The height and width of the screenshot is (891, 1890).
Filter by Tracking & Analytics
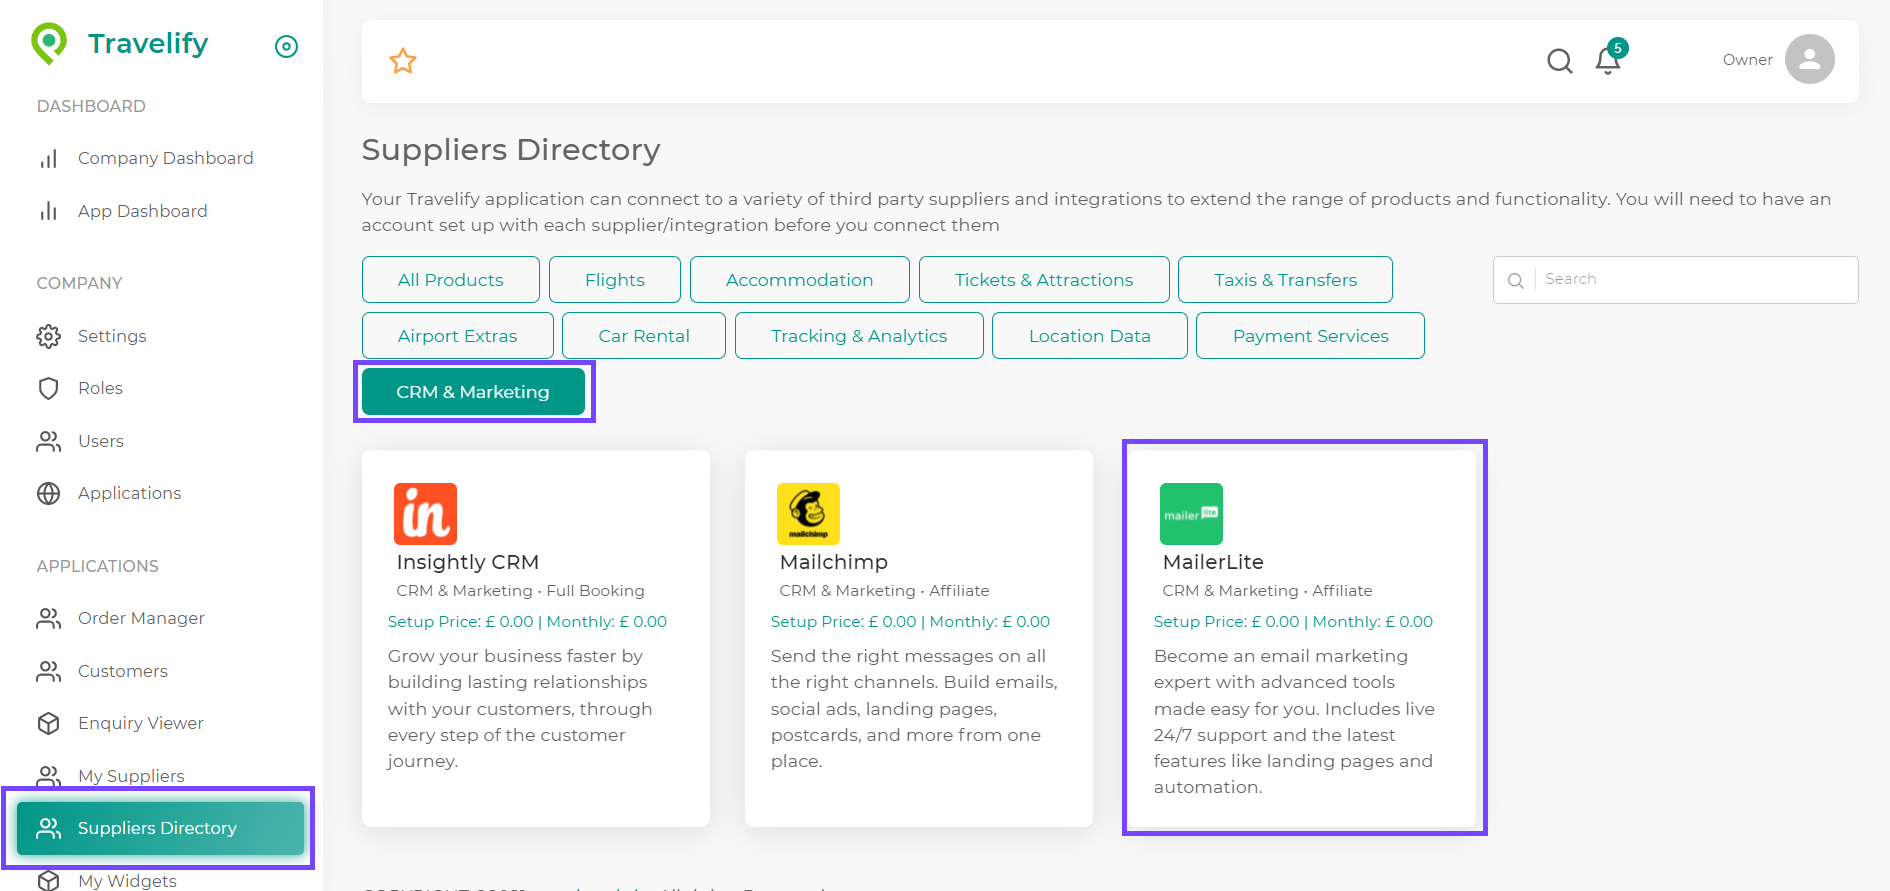pos(859,336)
